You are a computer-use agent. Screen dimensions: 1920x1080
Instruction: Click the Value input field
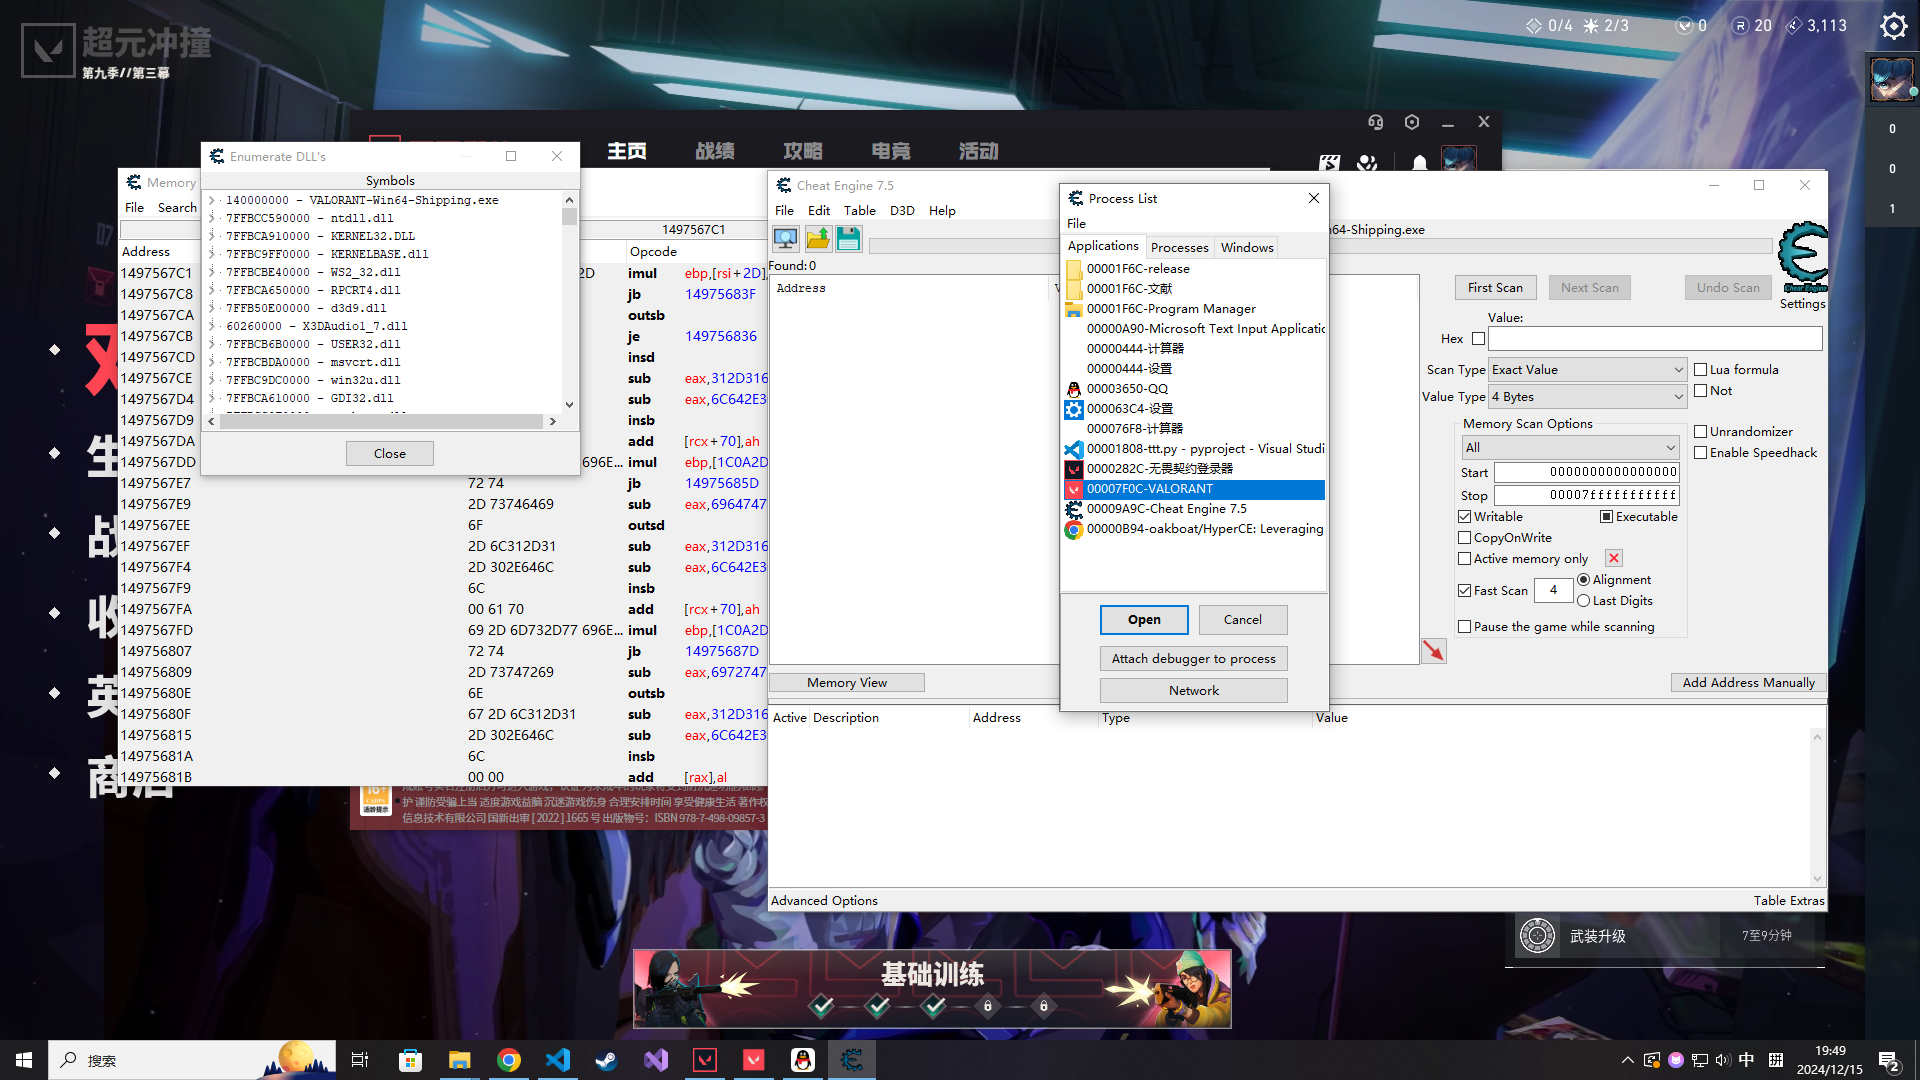1655,339
